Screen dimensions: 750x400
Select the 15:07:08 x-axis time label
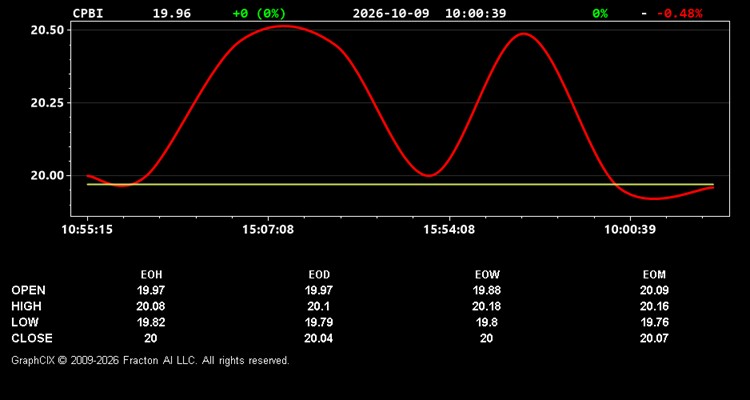268,230
